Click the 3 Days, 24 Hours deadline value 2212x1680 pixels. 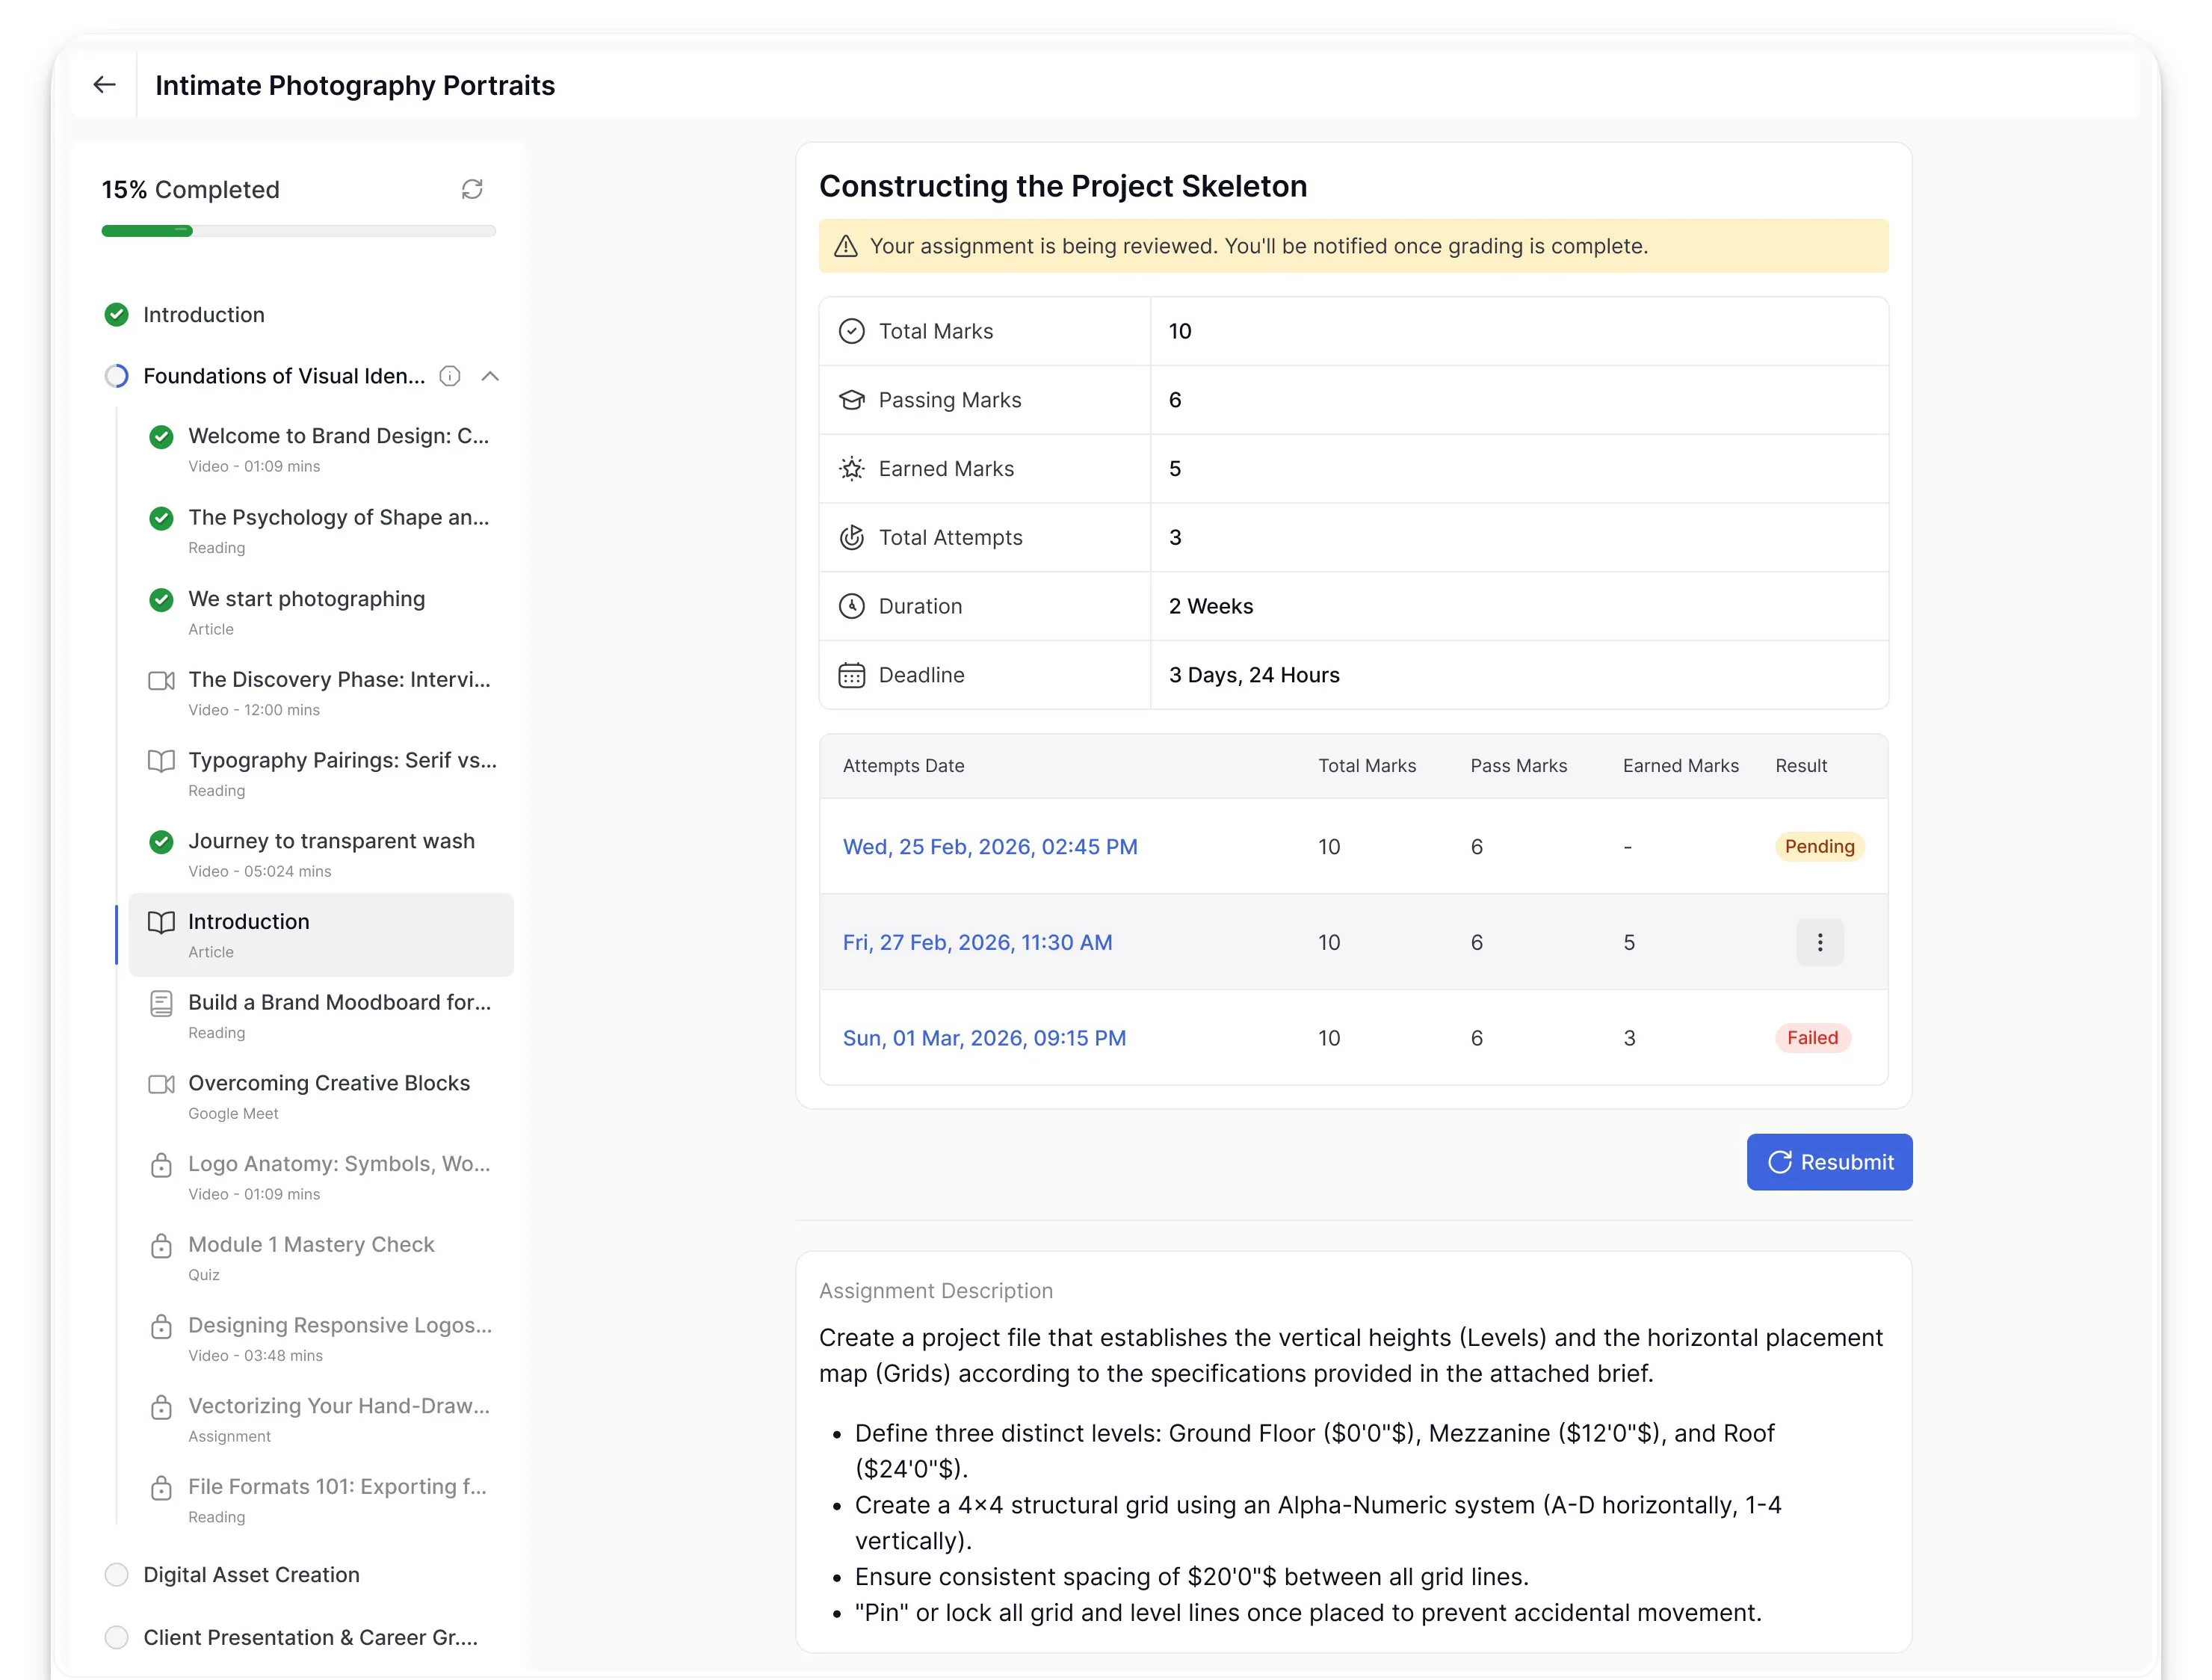point(1255,675)
